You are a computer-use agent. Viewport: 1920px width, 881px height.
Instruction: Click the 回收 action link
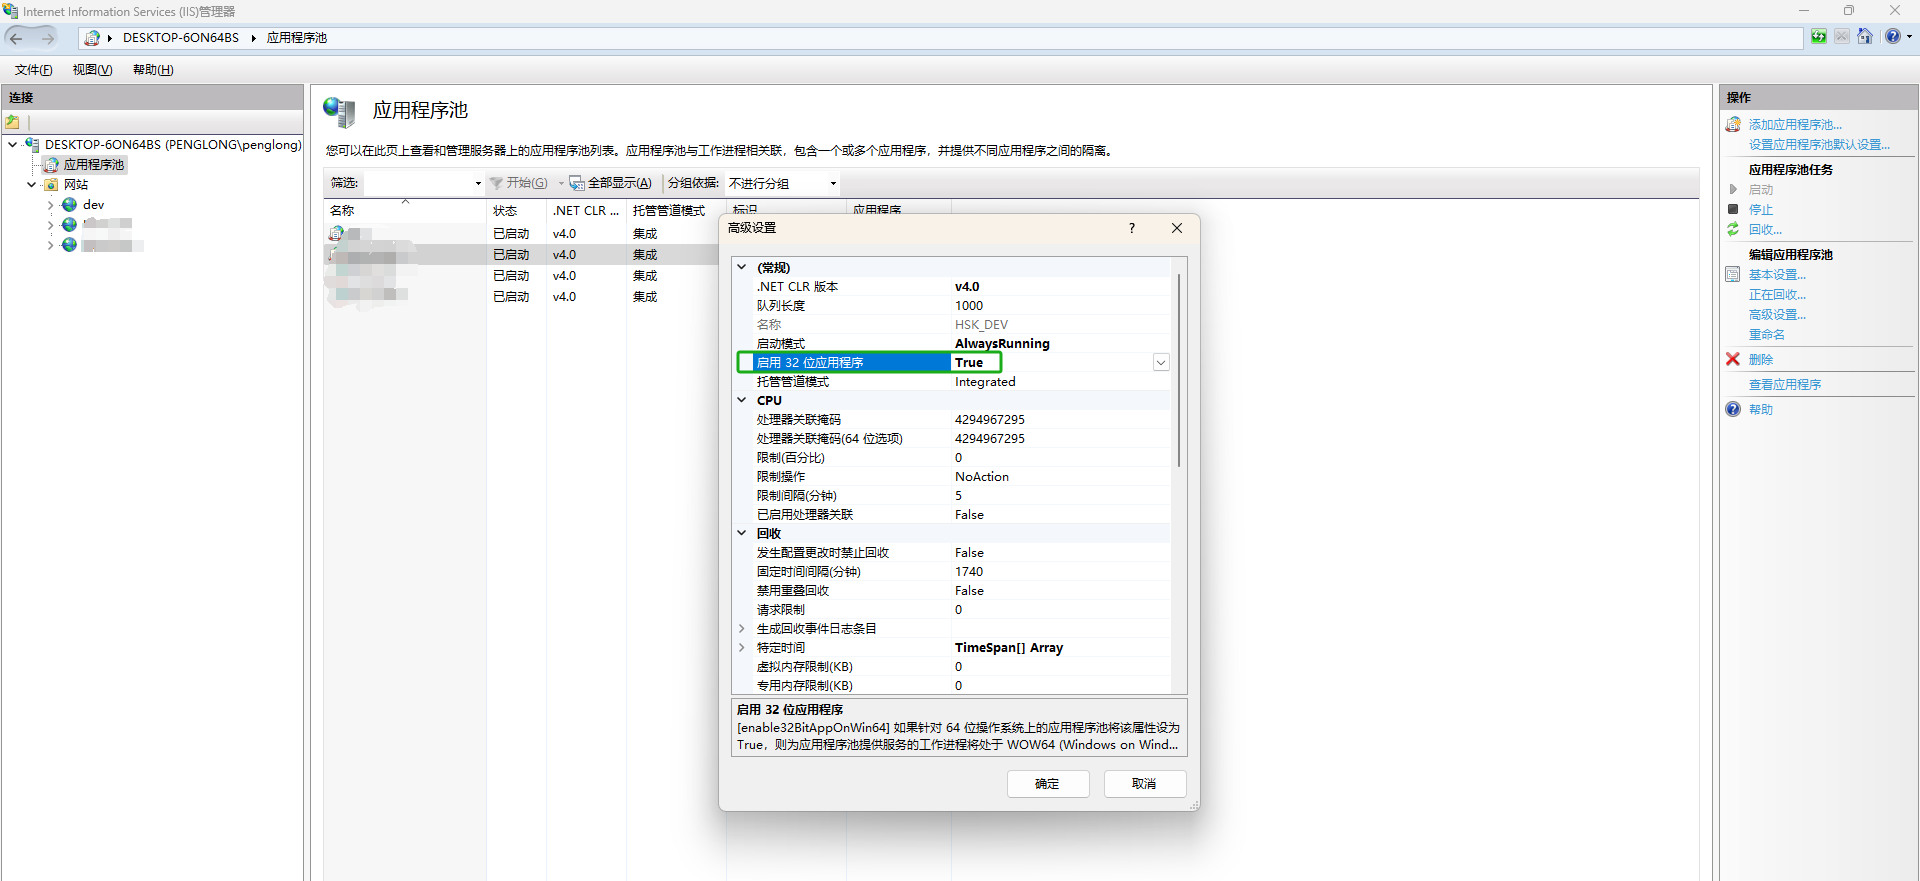(x=1765, y=230)
